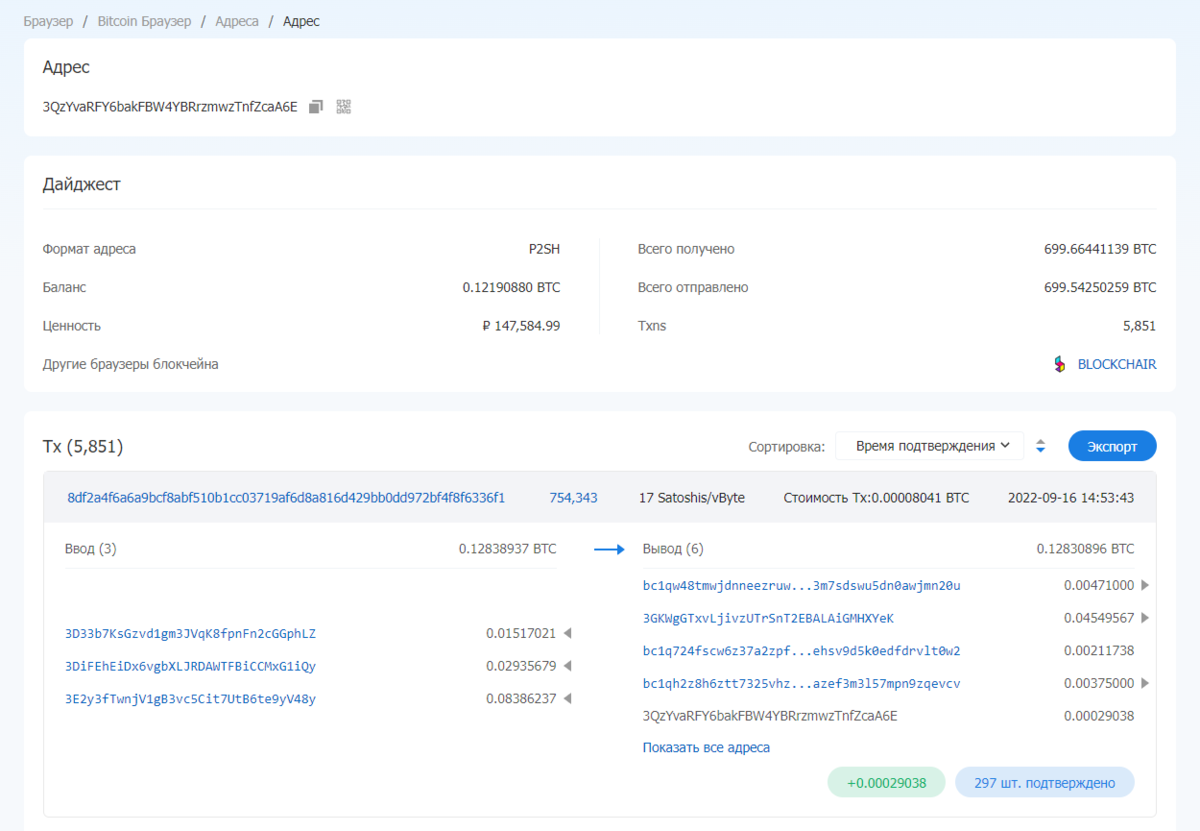Click arrow next to input 0.08386237

pos(567,699)
